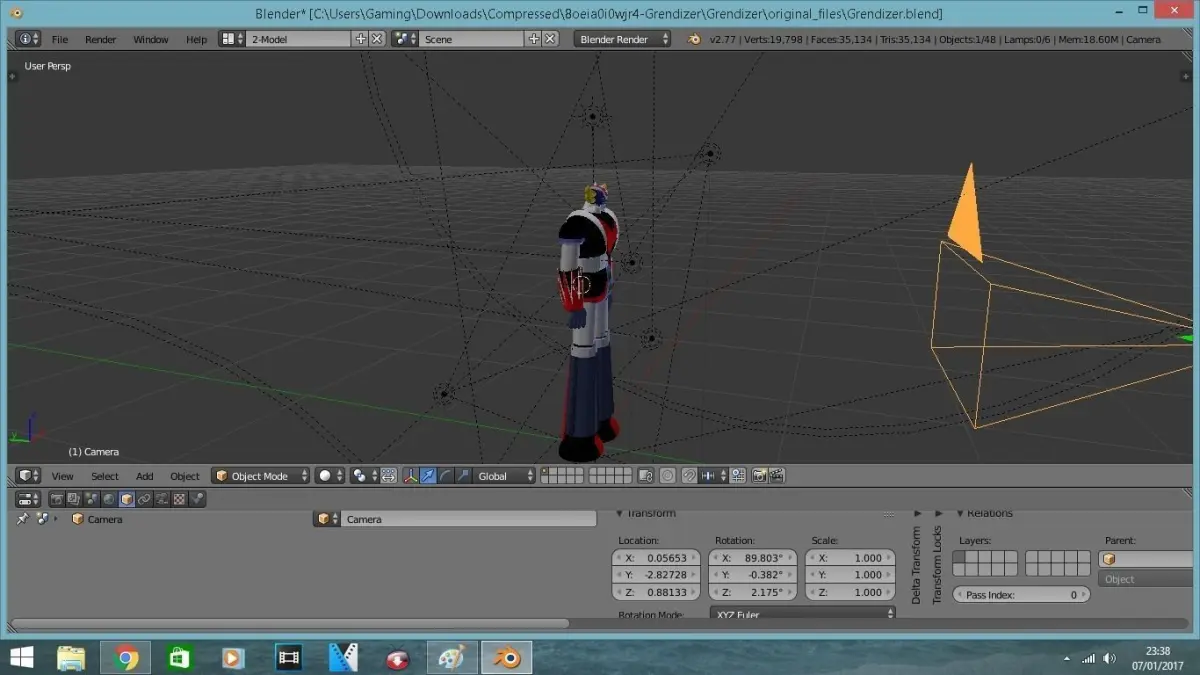Switch to the Scene properties tab
1200x675 pixels.
point(92,498)
